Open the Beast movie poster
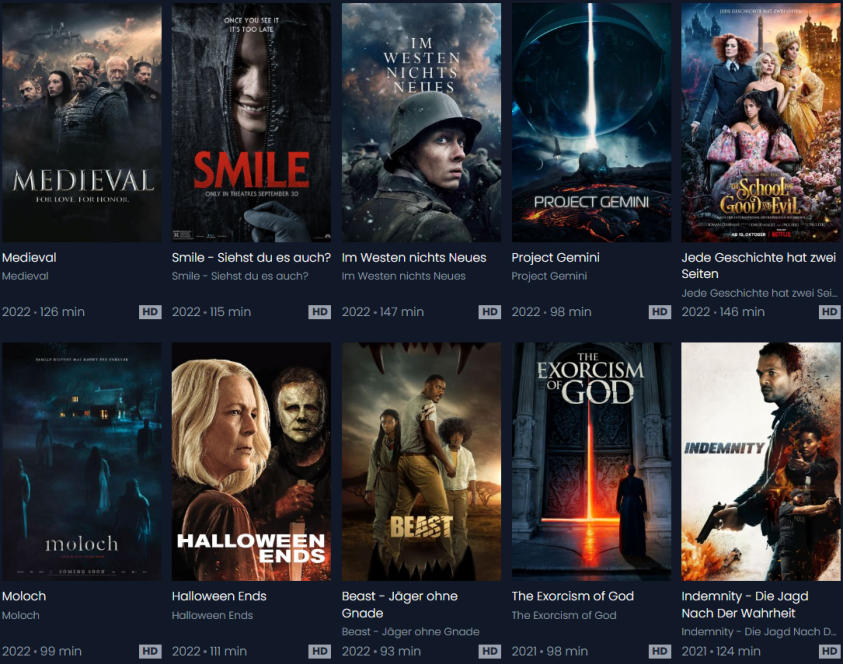Viewport: 843px width, 664px height. (x=422, y=462)
